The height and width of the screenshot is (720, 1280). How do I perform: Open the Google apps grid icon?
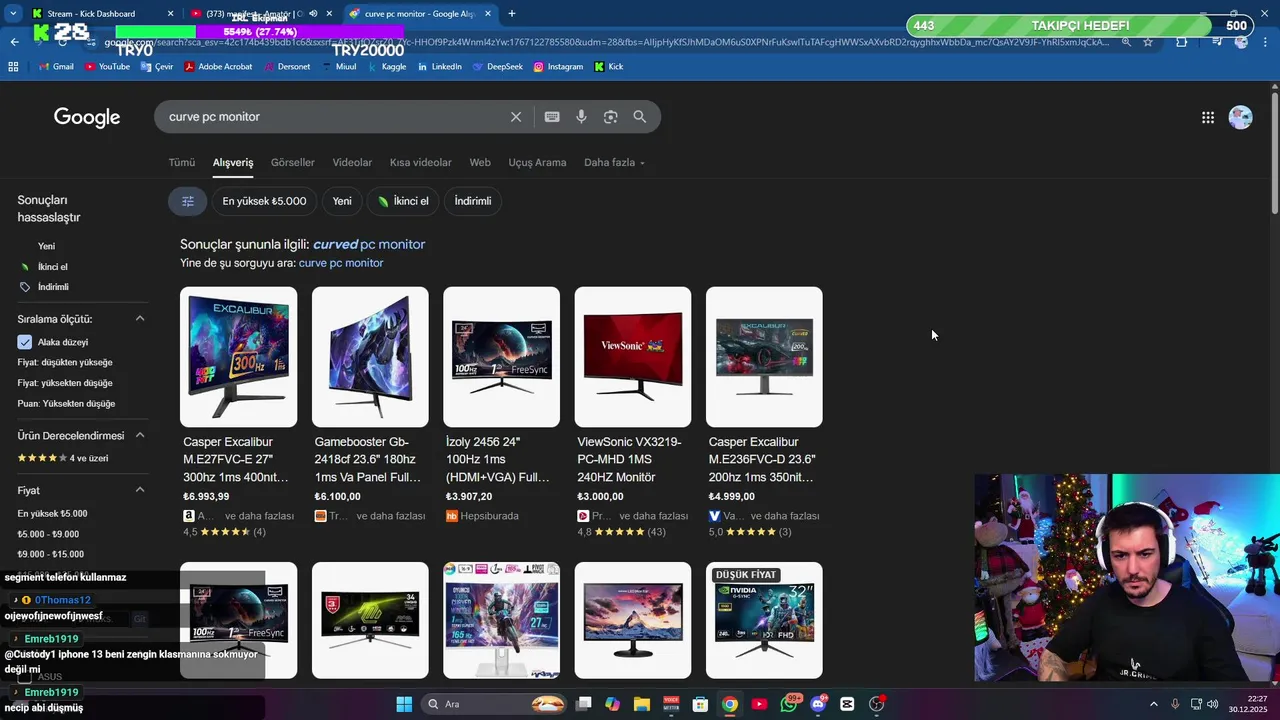[1208, 117]
